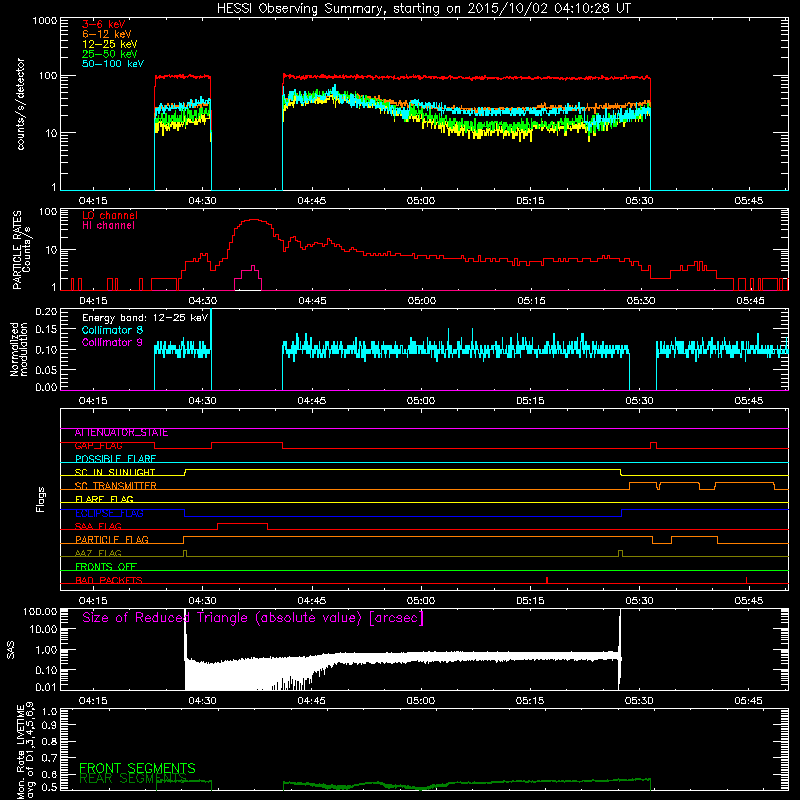Screen dimensions: 800x800
Task: Click "05:15" under the Flags panel
Action: pos(531,601)
